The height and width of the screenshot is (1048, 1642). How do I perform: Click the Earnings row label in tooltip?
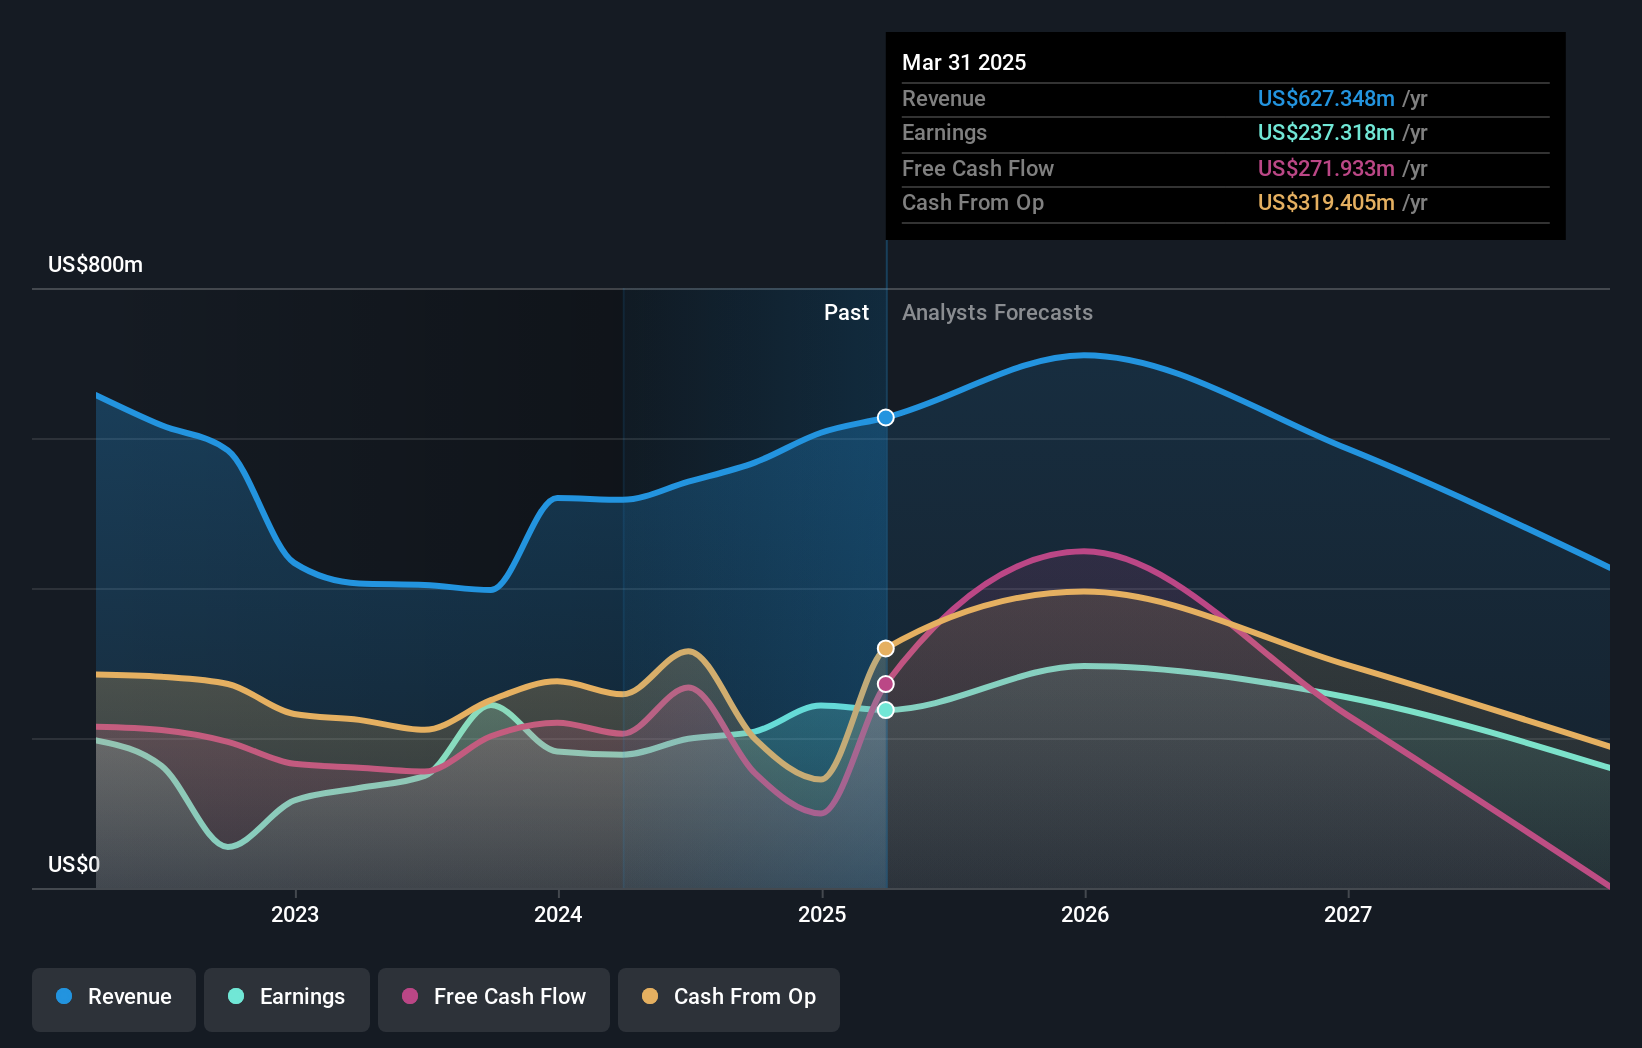tap(944, 133)
